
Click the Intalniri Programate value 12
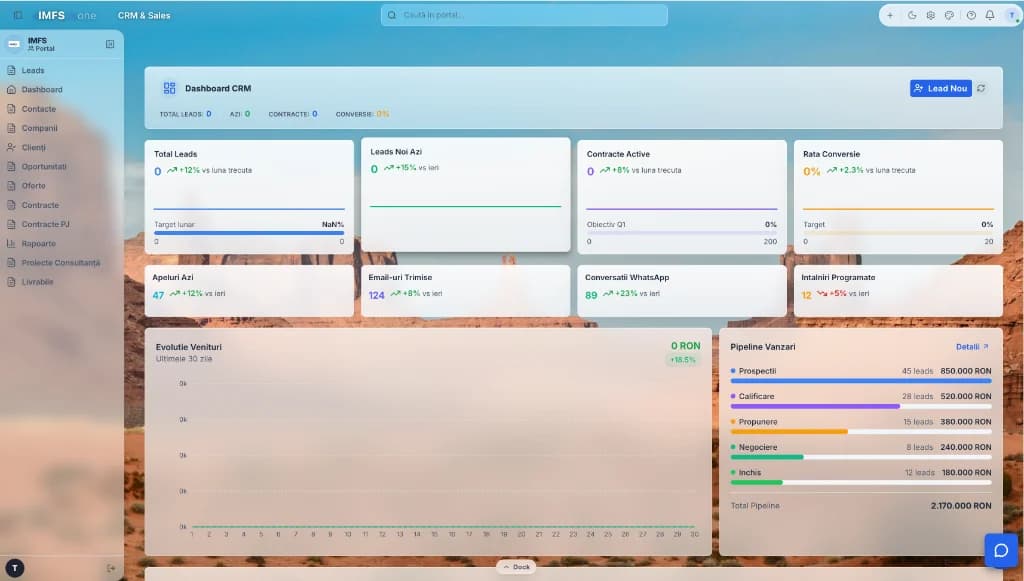coord(807,295)
